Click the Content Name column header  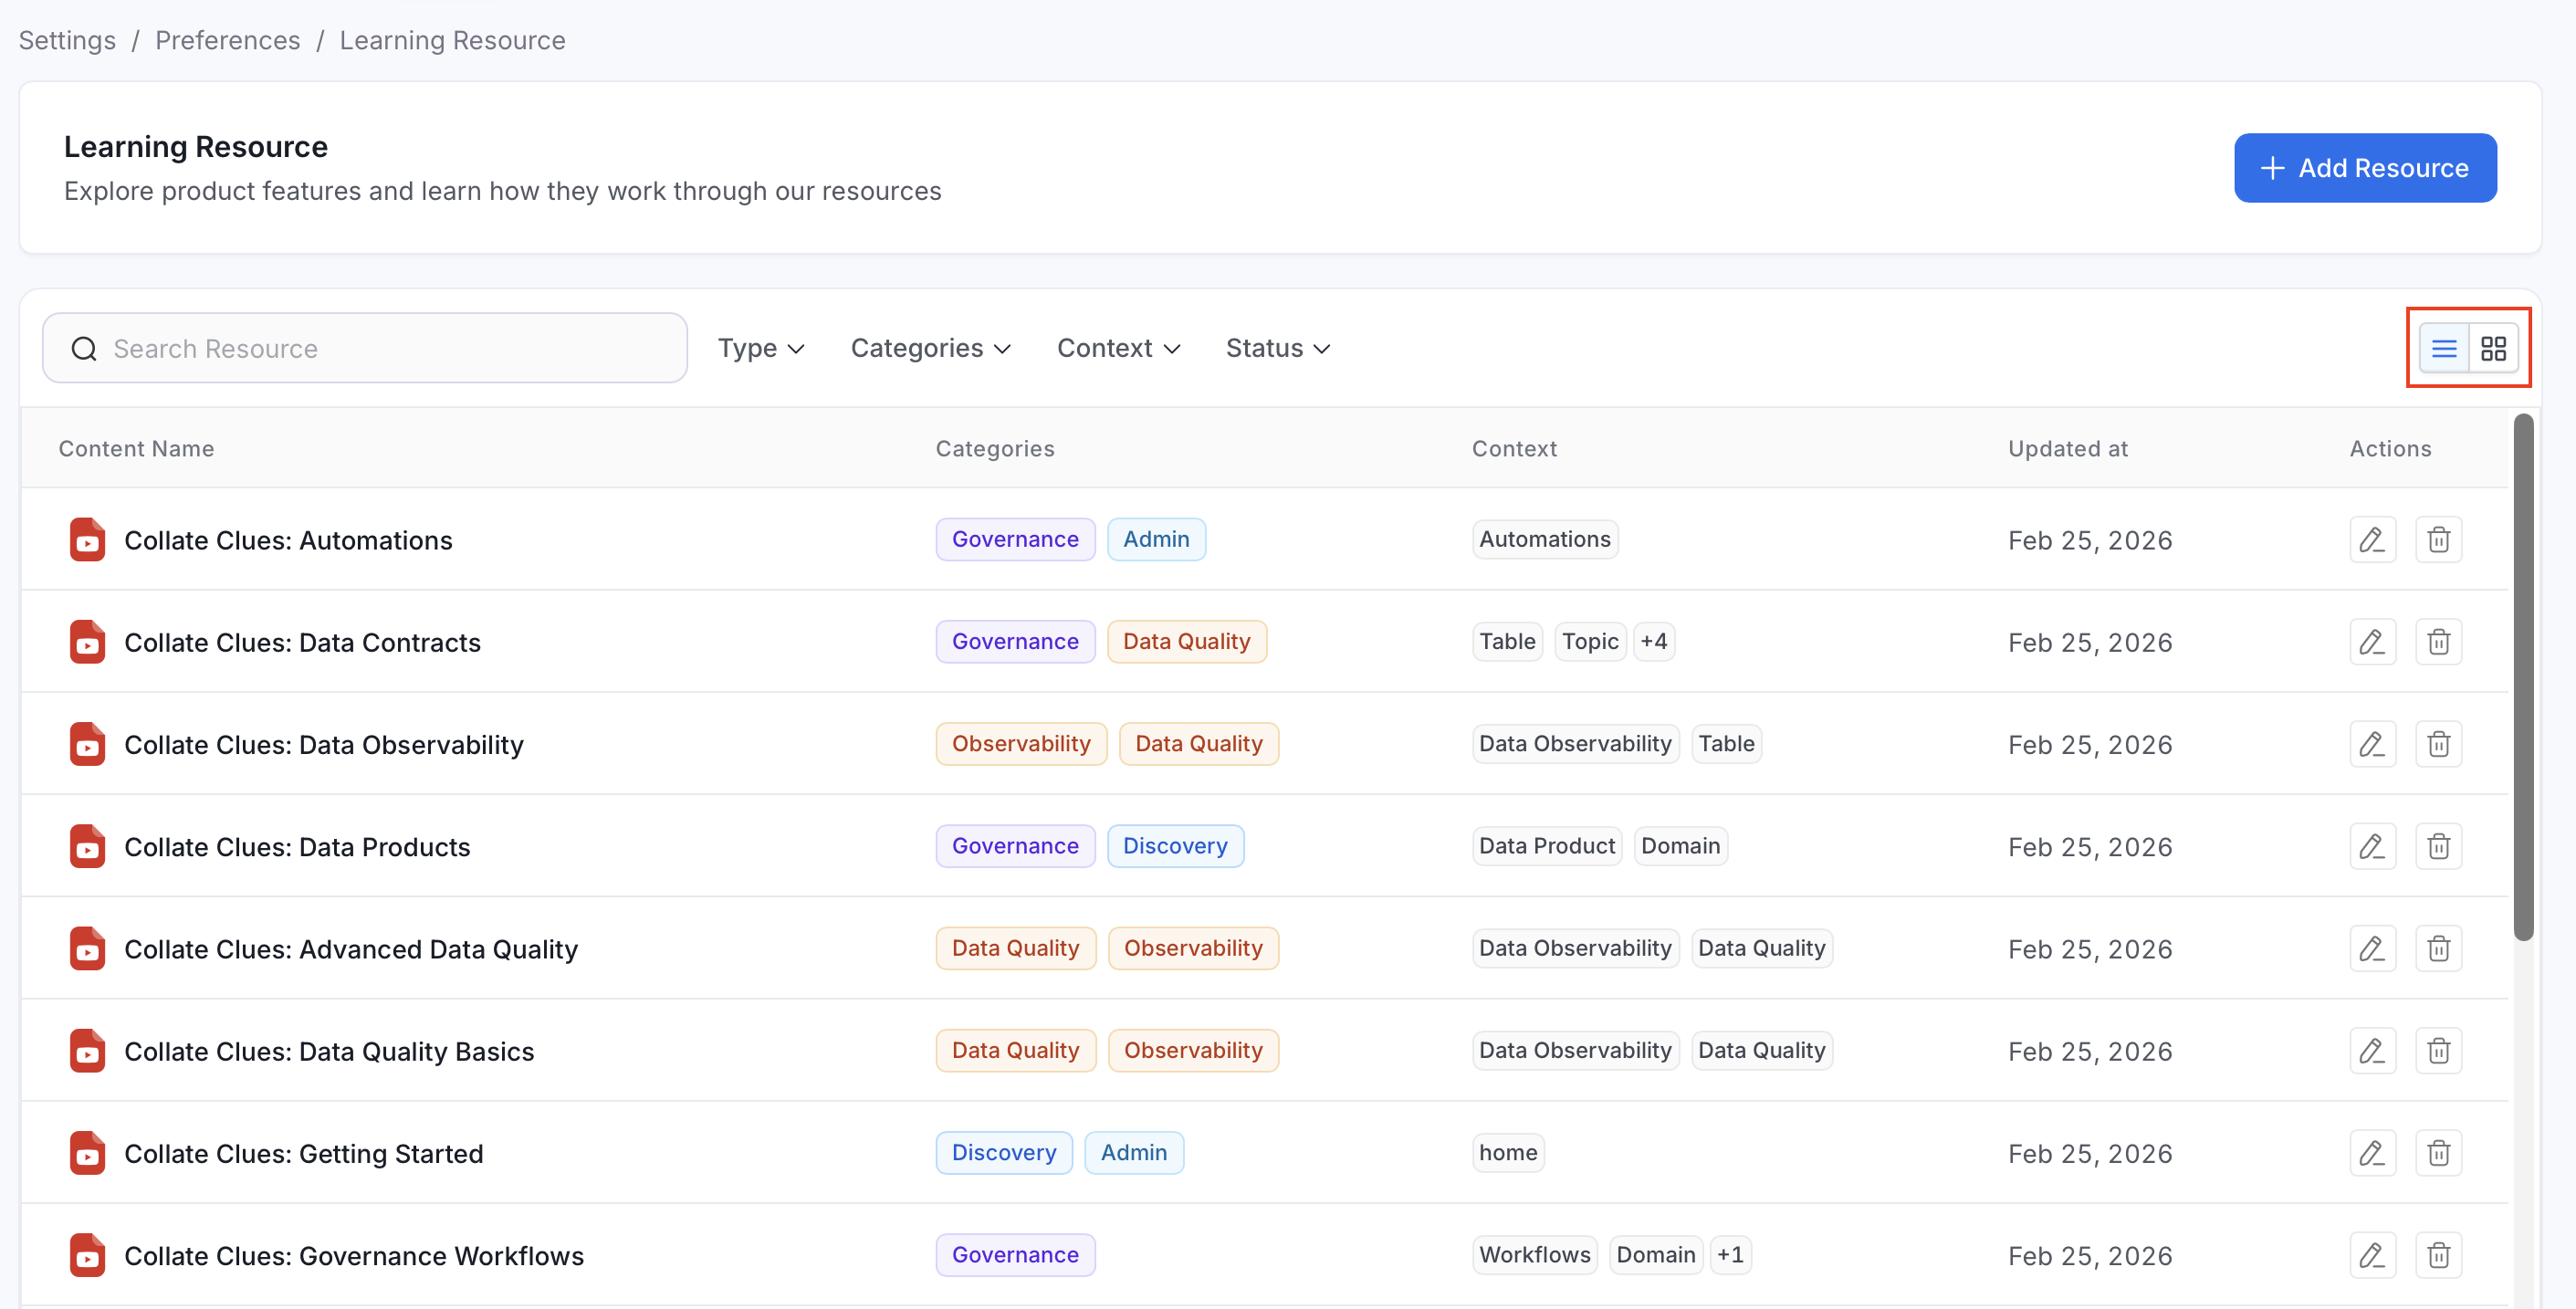pos(136,448)
